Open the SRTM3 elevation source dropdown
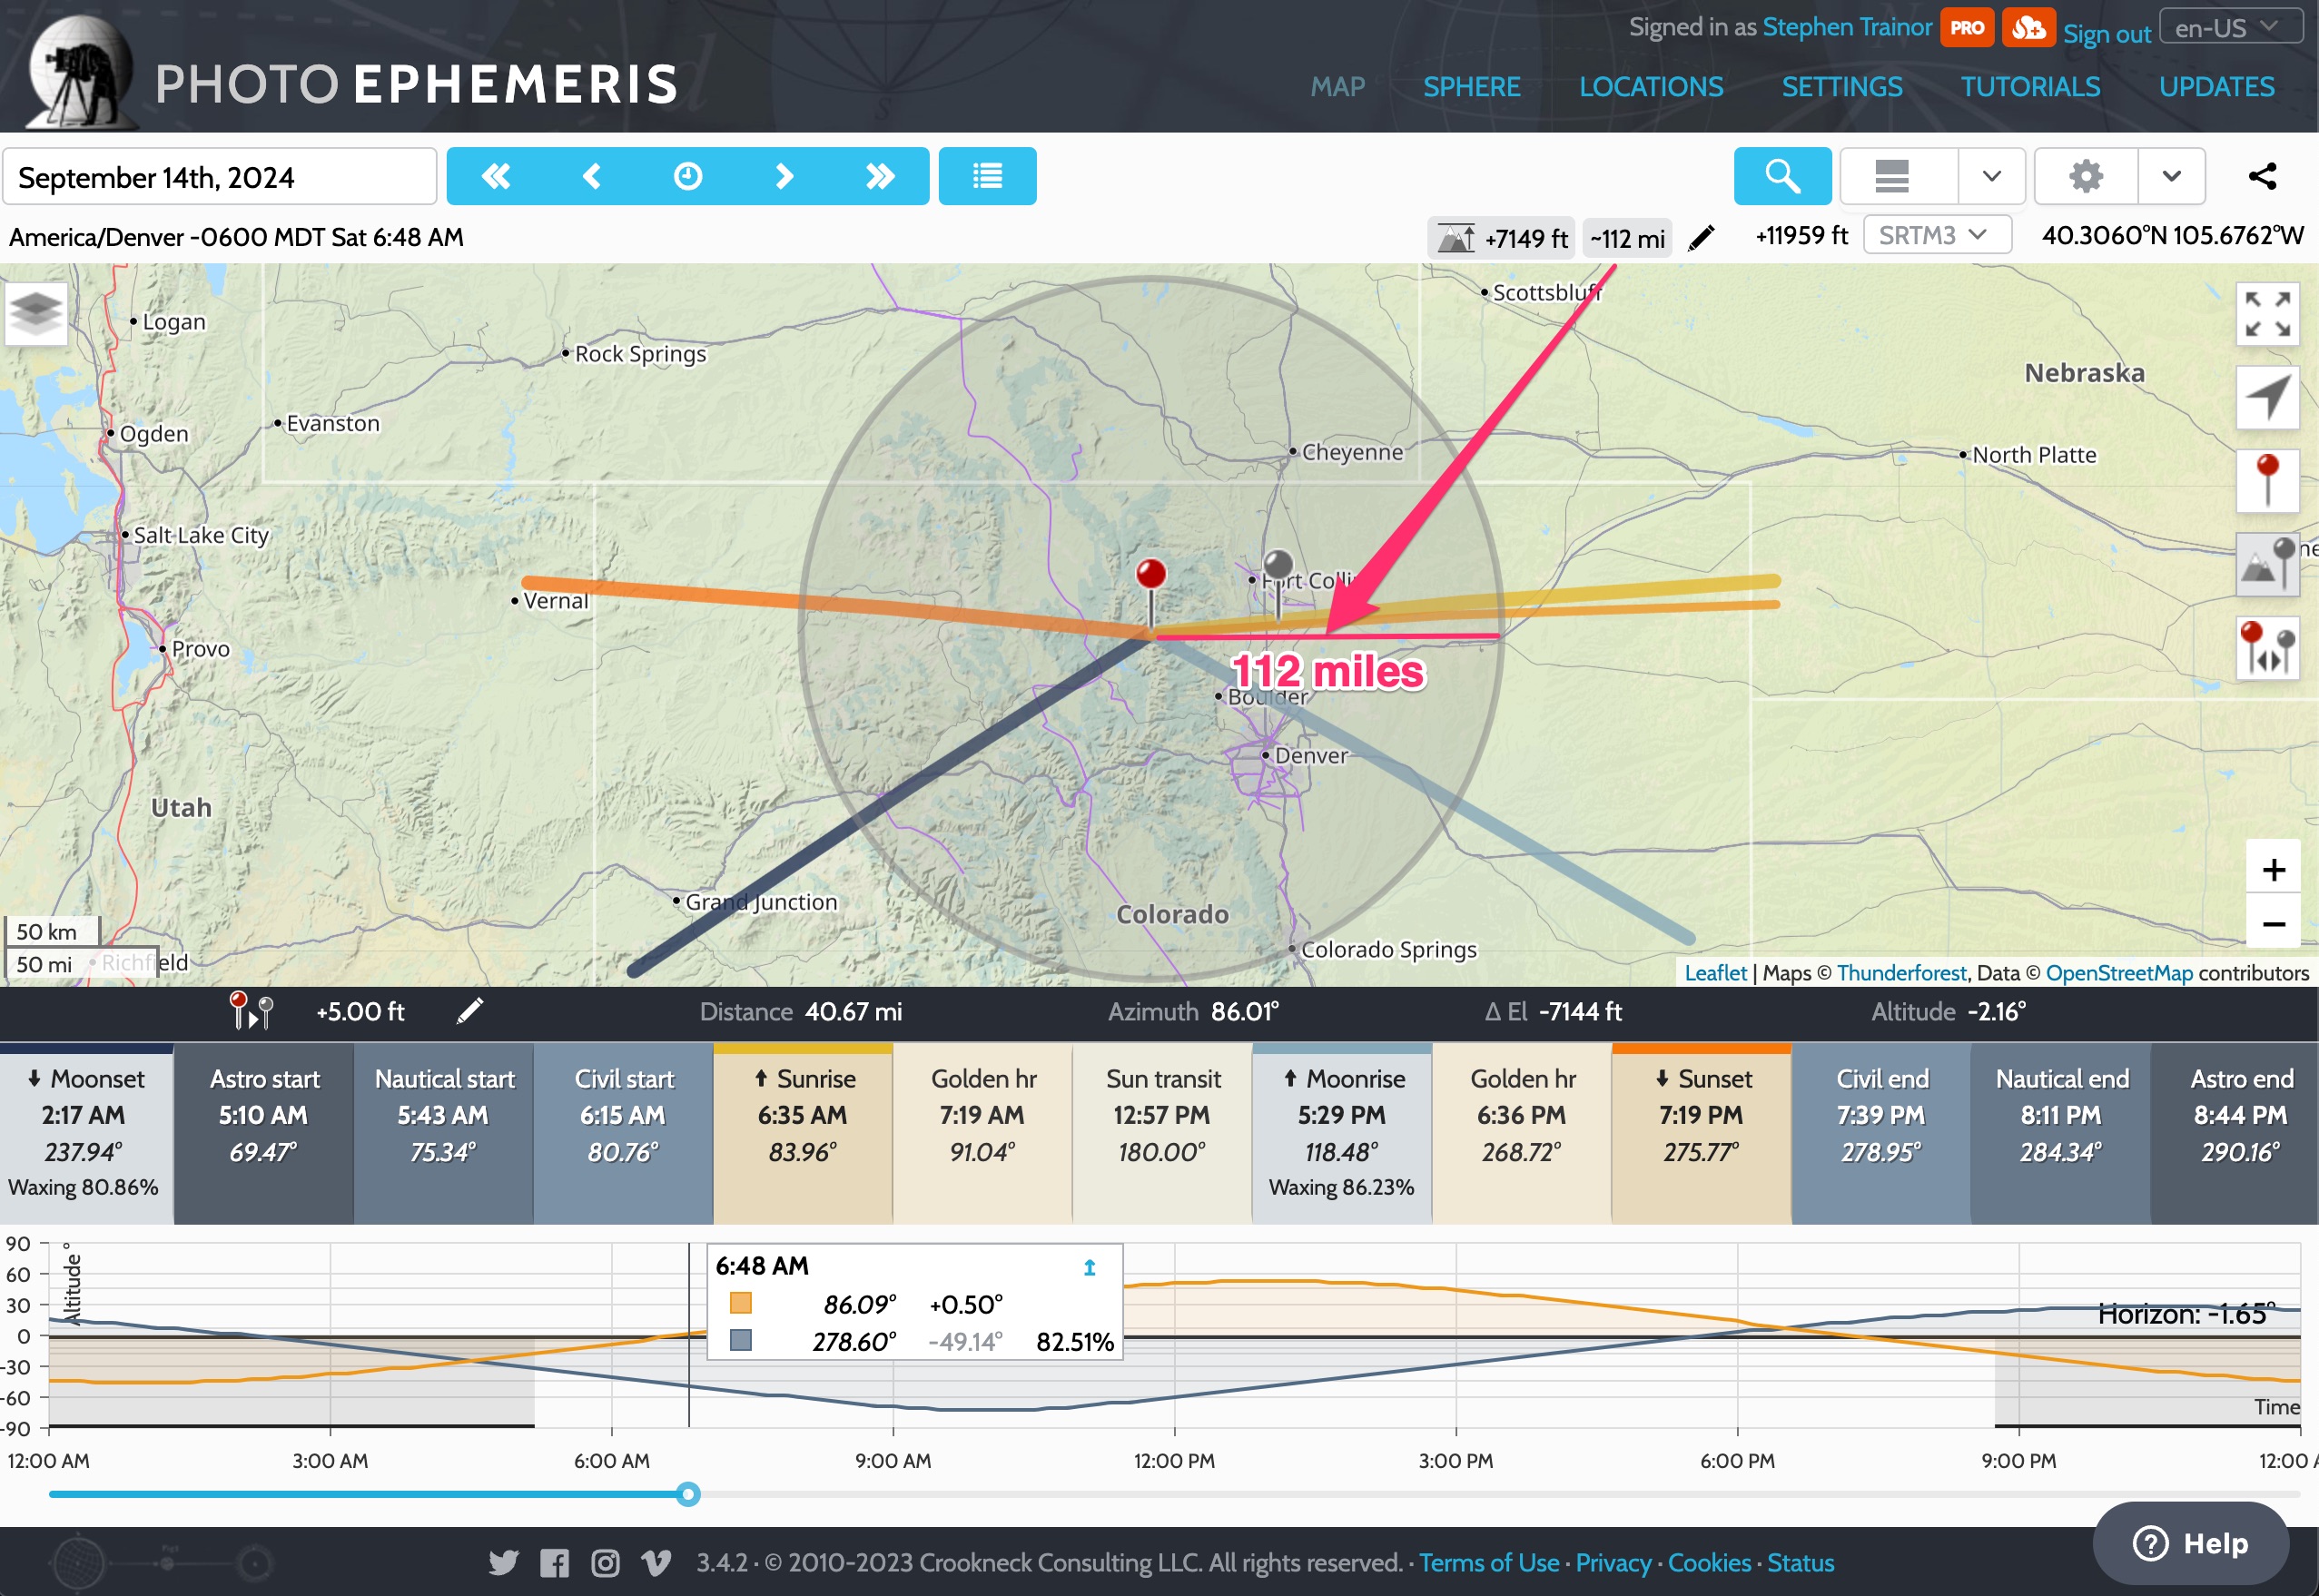 (x=1936, y=235)
